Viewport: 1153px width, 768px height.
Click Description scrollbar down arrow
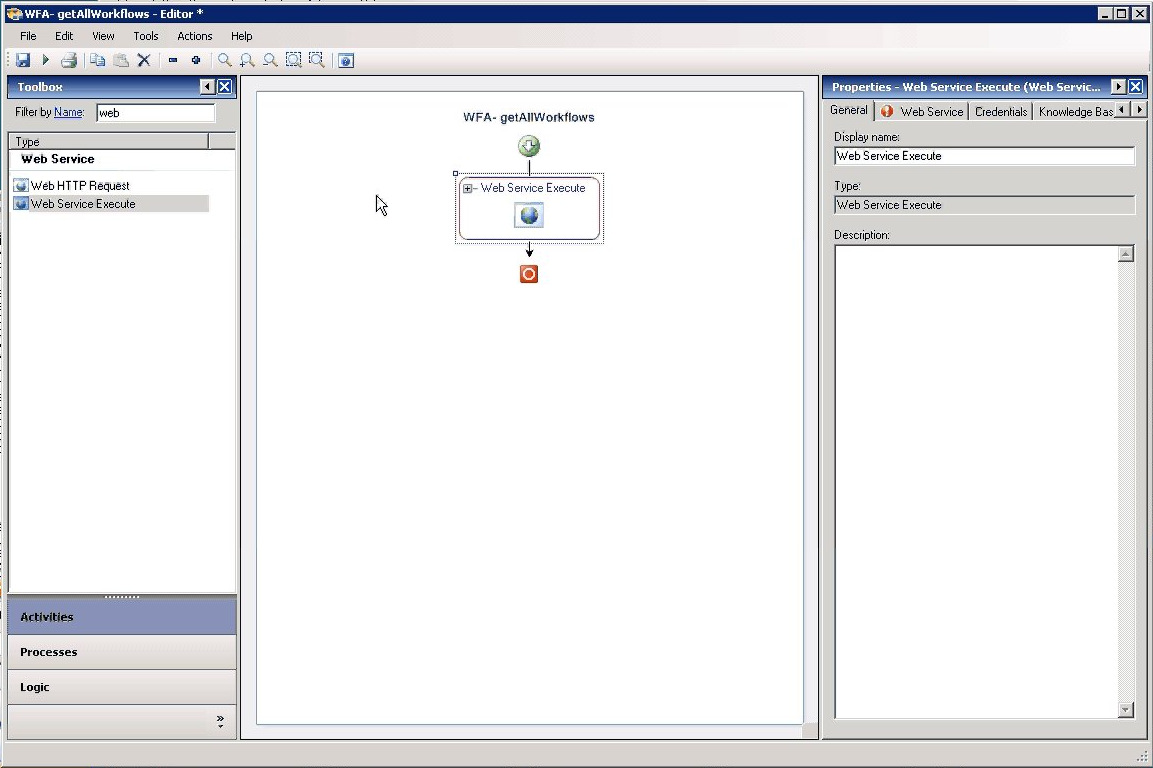1126,710
